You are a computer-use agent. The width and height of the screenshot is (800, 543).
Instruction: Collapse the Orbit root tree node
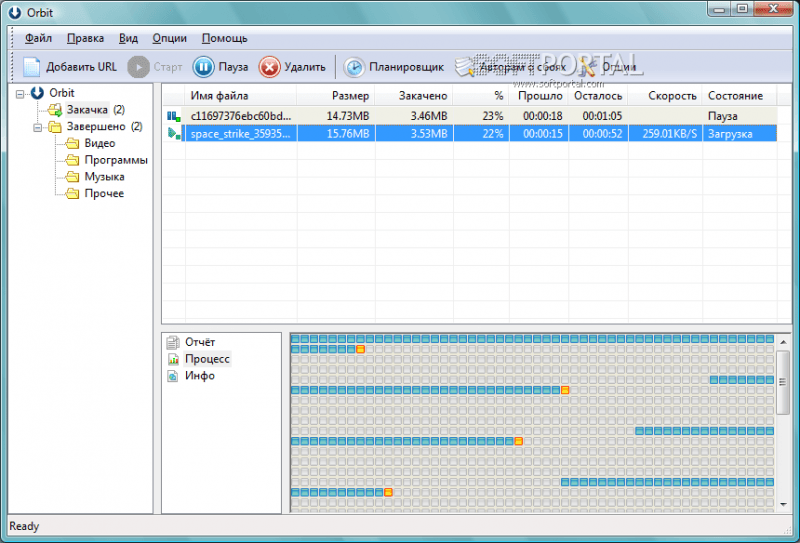pyautogui.click(x=20, y=94)
